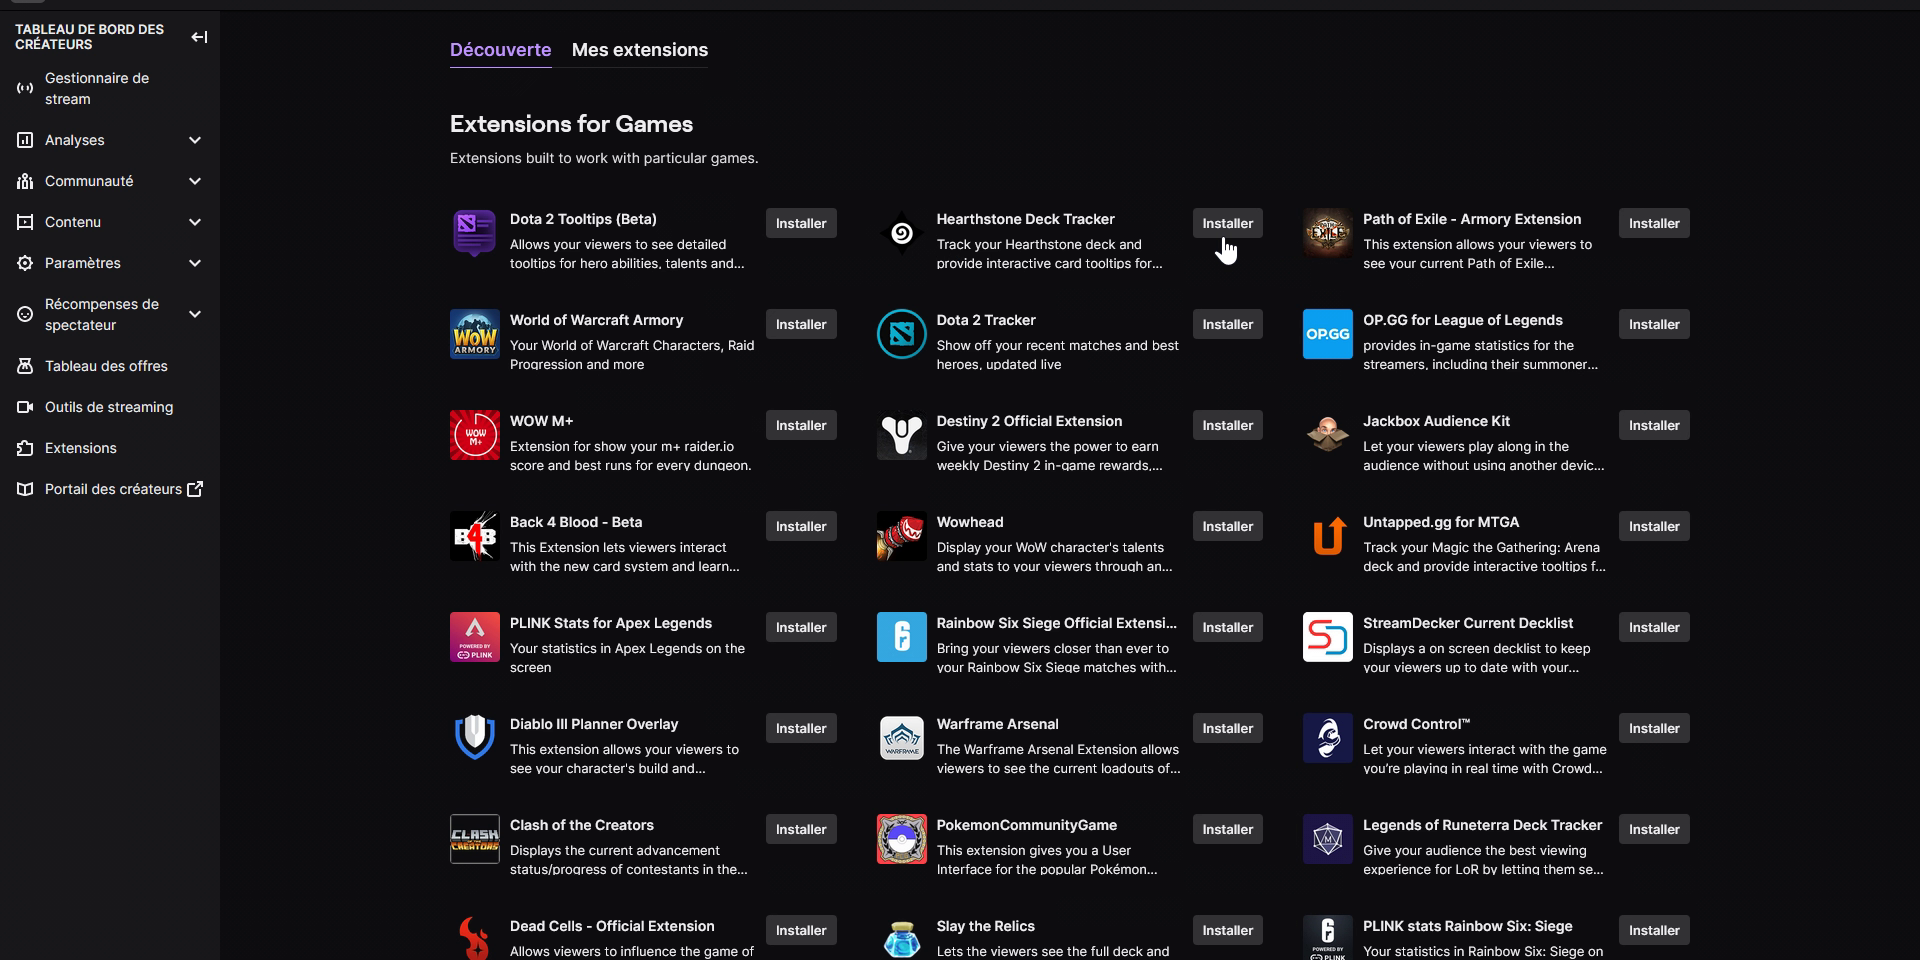Click the Untapped.gg for MTGA icon
1920x960 pixels.
[x=1327, y=536]
